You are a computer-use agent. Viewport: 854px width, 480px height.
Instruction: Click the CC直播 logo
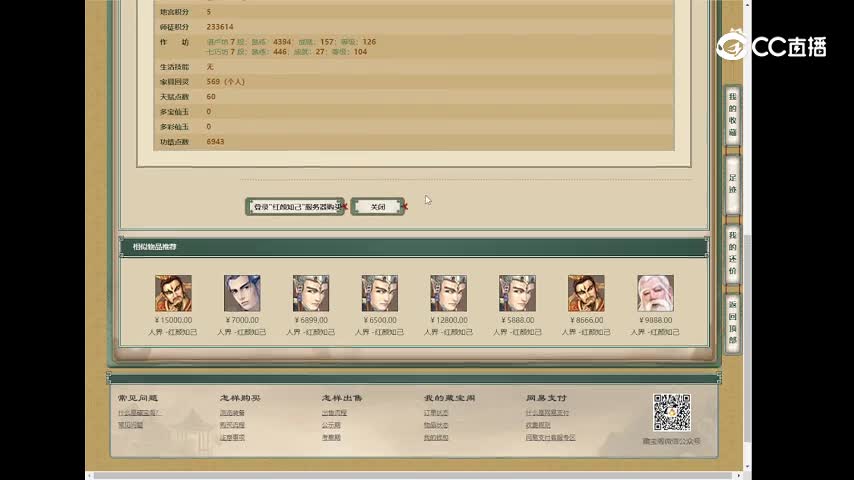pyautogui.click(x=771, y=46)
